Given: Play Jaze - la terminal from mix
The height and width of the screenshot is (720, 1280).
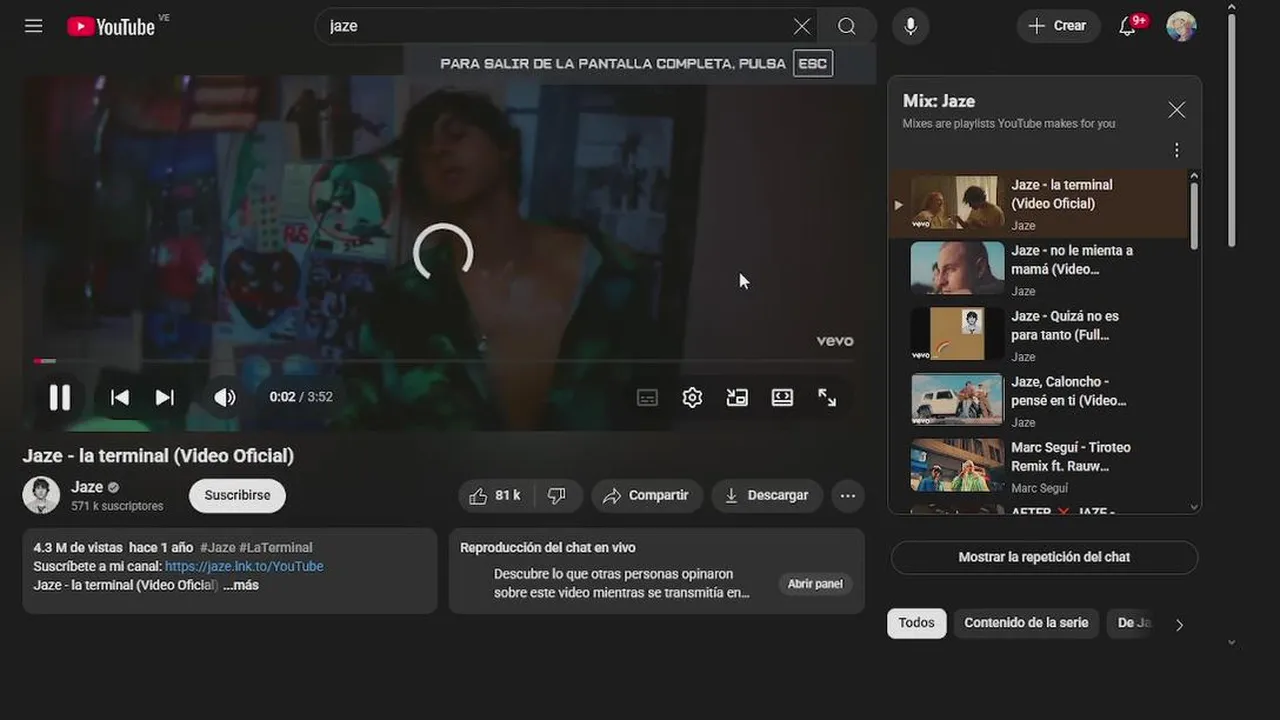Looking at the screenshot, I should point(1038,204).
